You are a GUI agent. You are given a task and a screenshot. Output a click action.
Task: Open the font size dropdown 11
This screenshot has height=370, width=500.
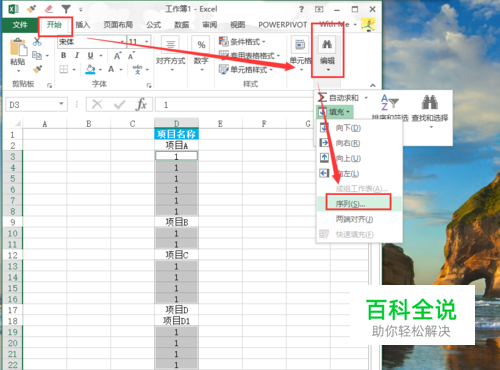(147, 42)
